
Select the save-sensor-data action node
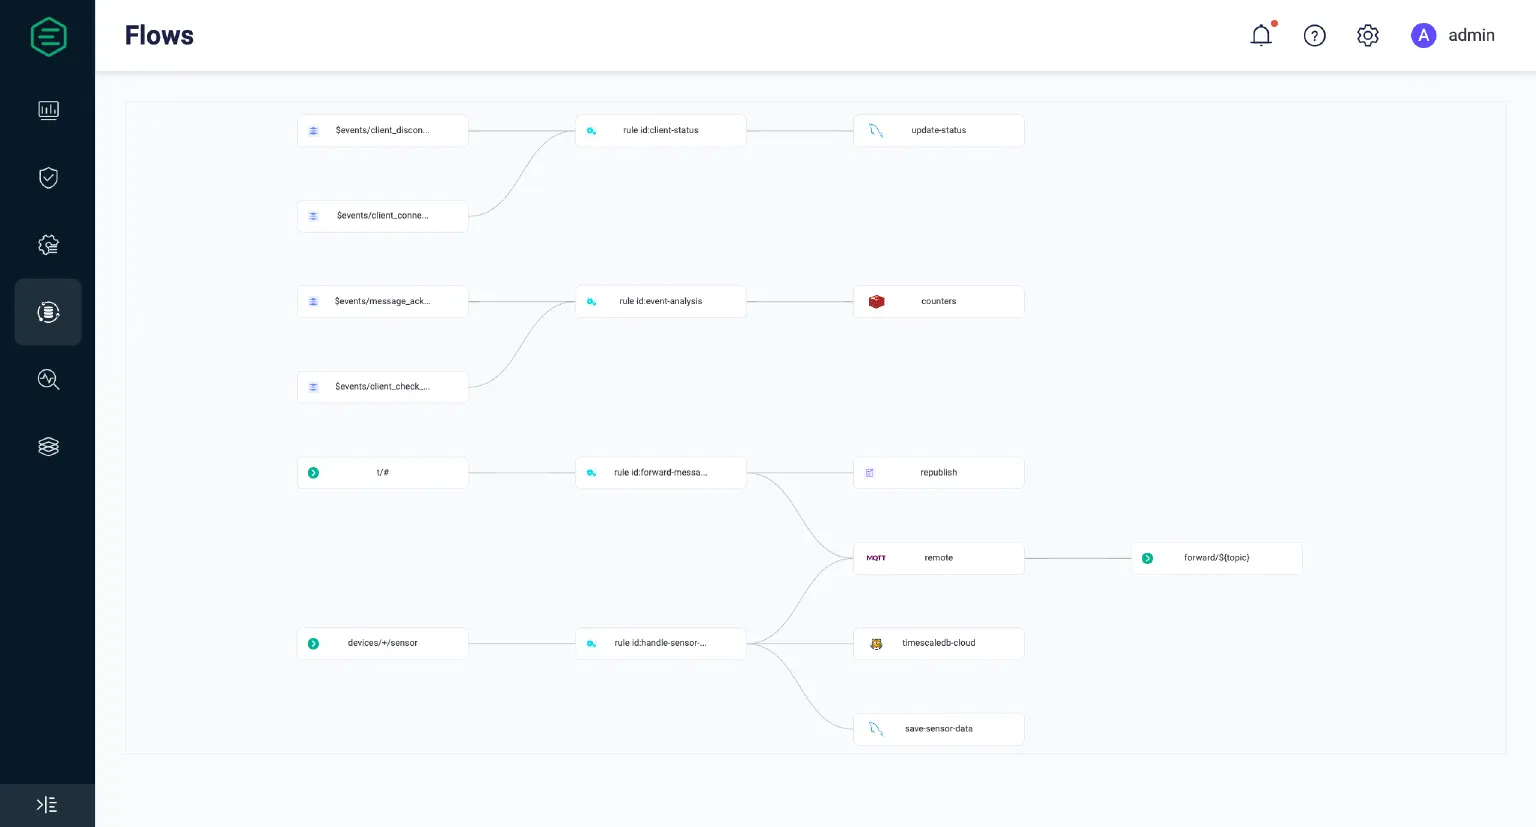(x=938, y=729)
